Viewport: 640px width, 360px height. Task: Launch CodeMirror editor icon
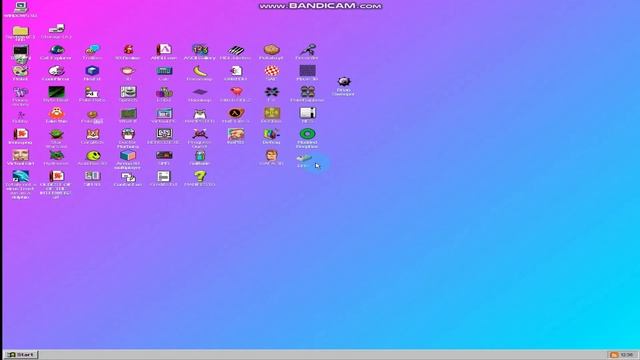point(56,71)
